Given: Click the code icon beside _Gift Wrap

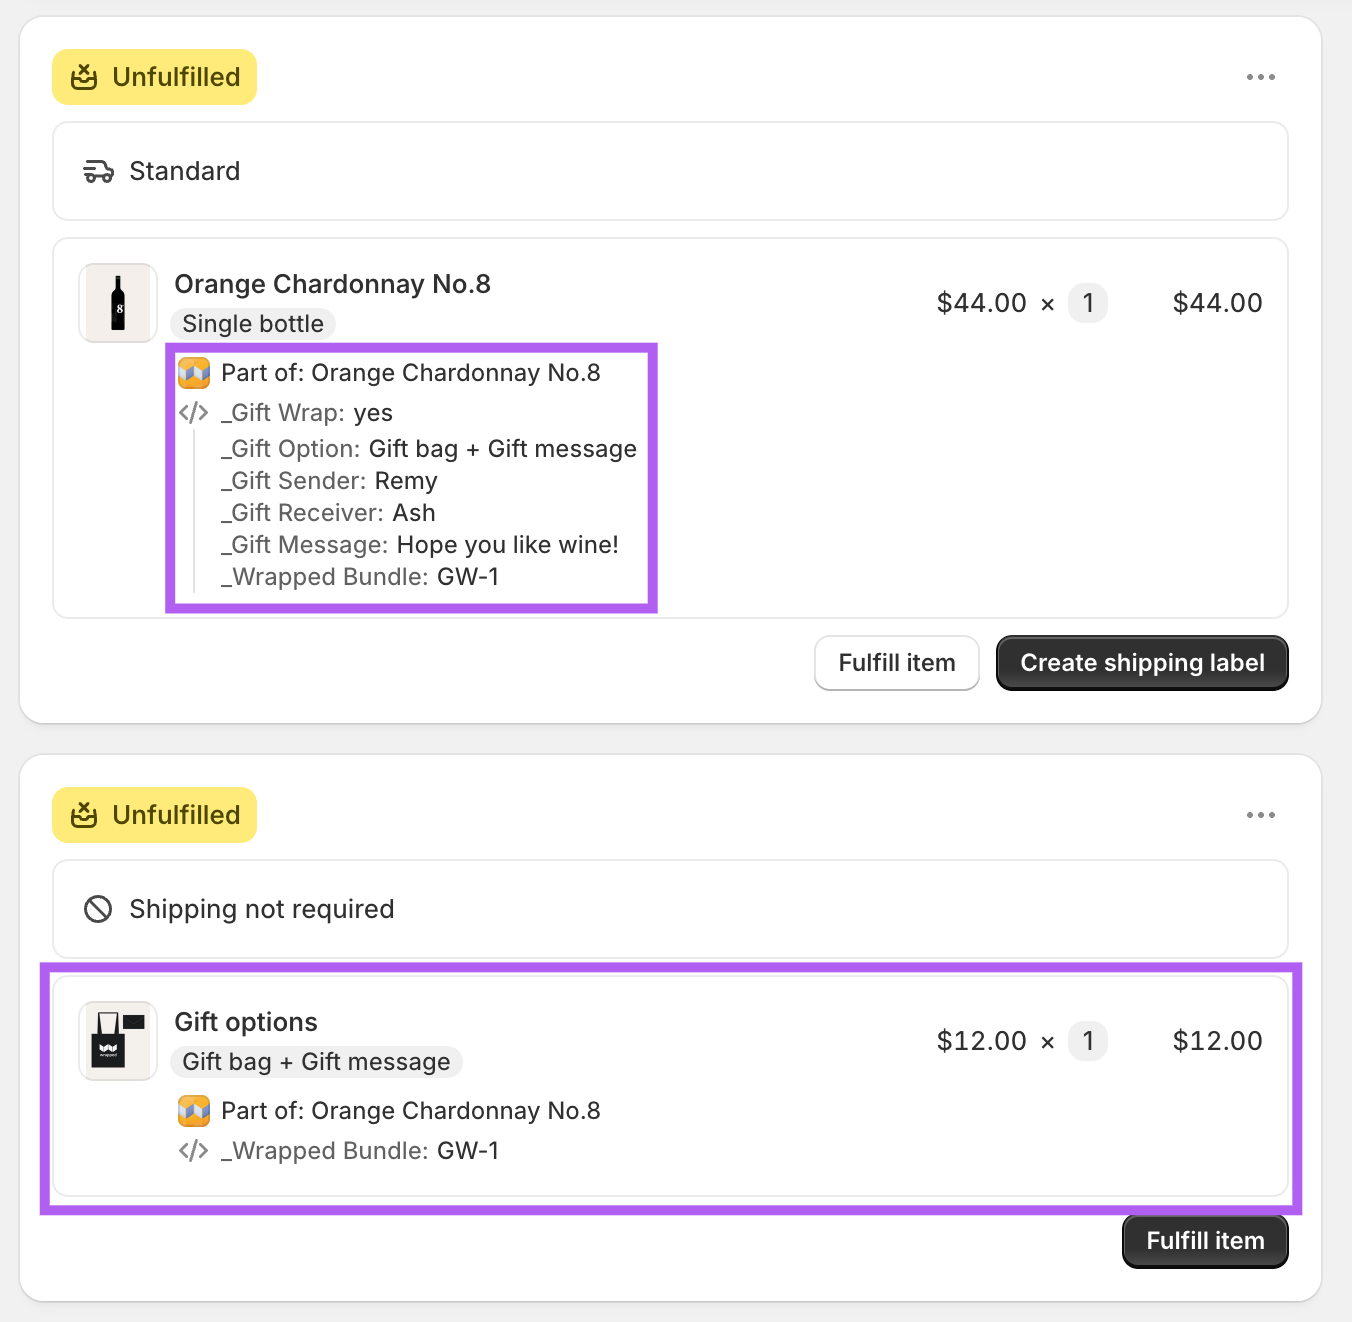Looking at the screenshot, I should [193, 413].
